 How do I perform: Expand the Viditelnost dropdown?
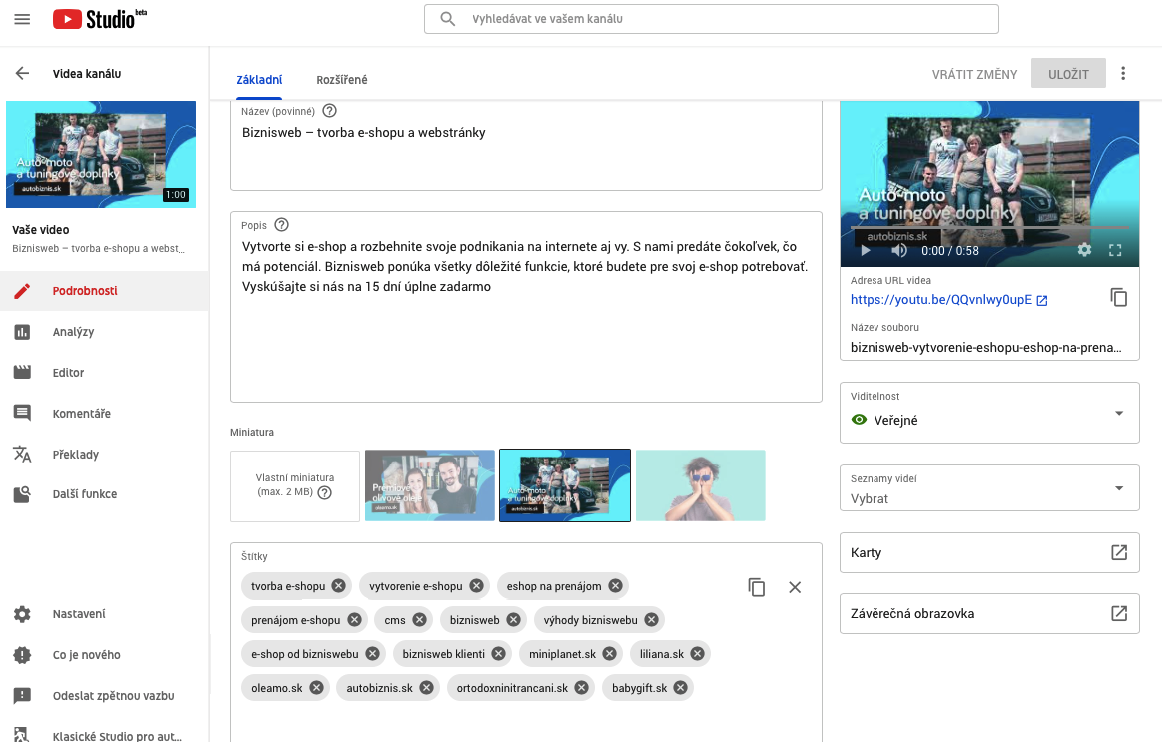point(1118,413)
